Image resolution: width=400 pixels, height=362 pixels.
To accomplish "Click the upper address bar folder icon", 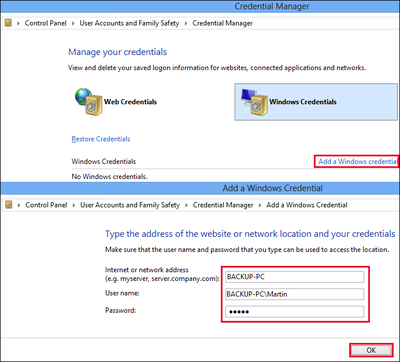I will click(x=9, y=23).
